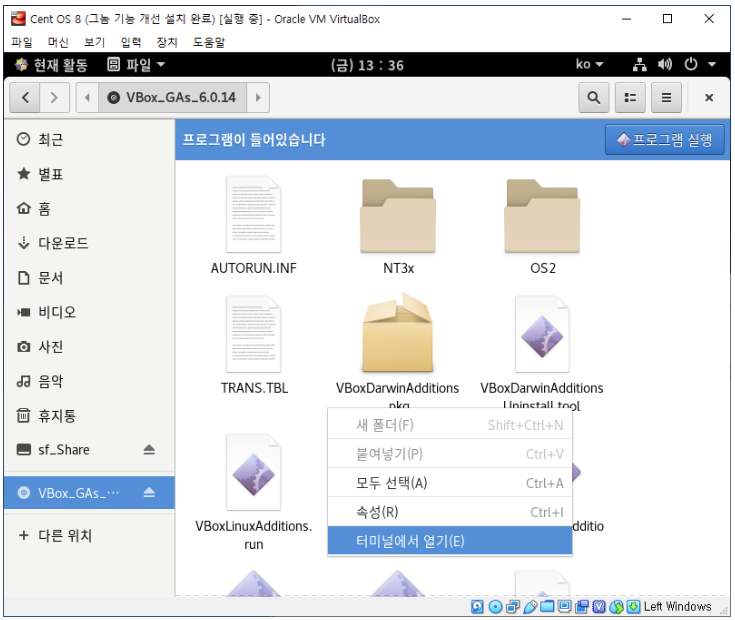Viewport: 735px width, 620px height.
Task: Eject the sf_Share volume
Action: (149, 450)
